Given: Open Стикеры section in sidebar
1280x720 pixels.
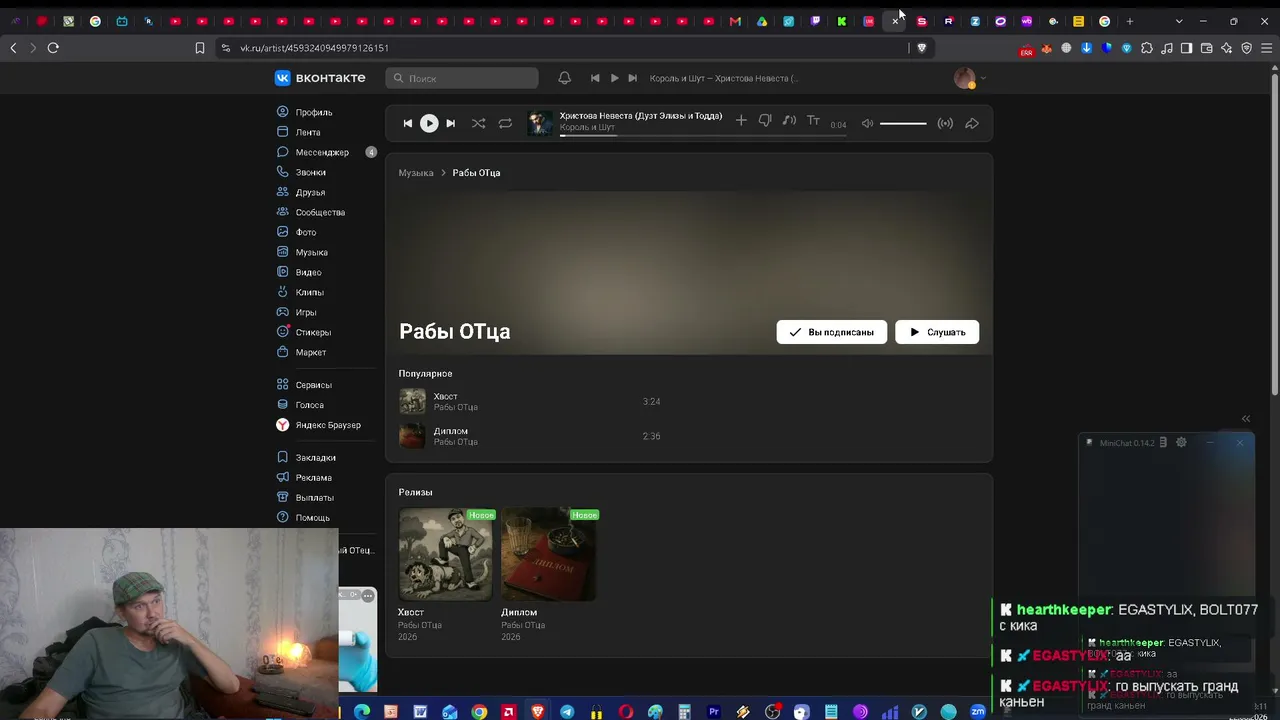Looking at the screenshot, I should pos(303,332).
